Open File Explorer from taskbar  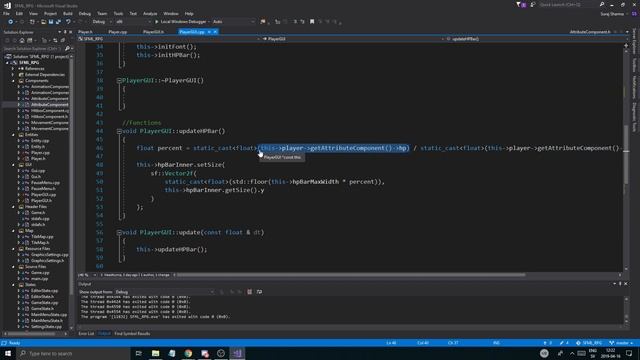156,353
